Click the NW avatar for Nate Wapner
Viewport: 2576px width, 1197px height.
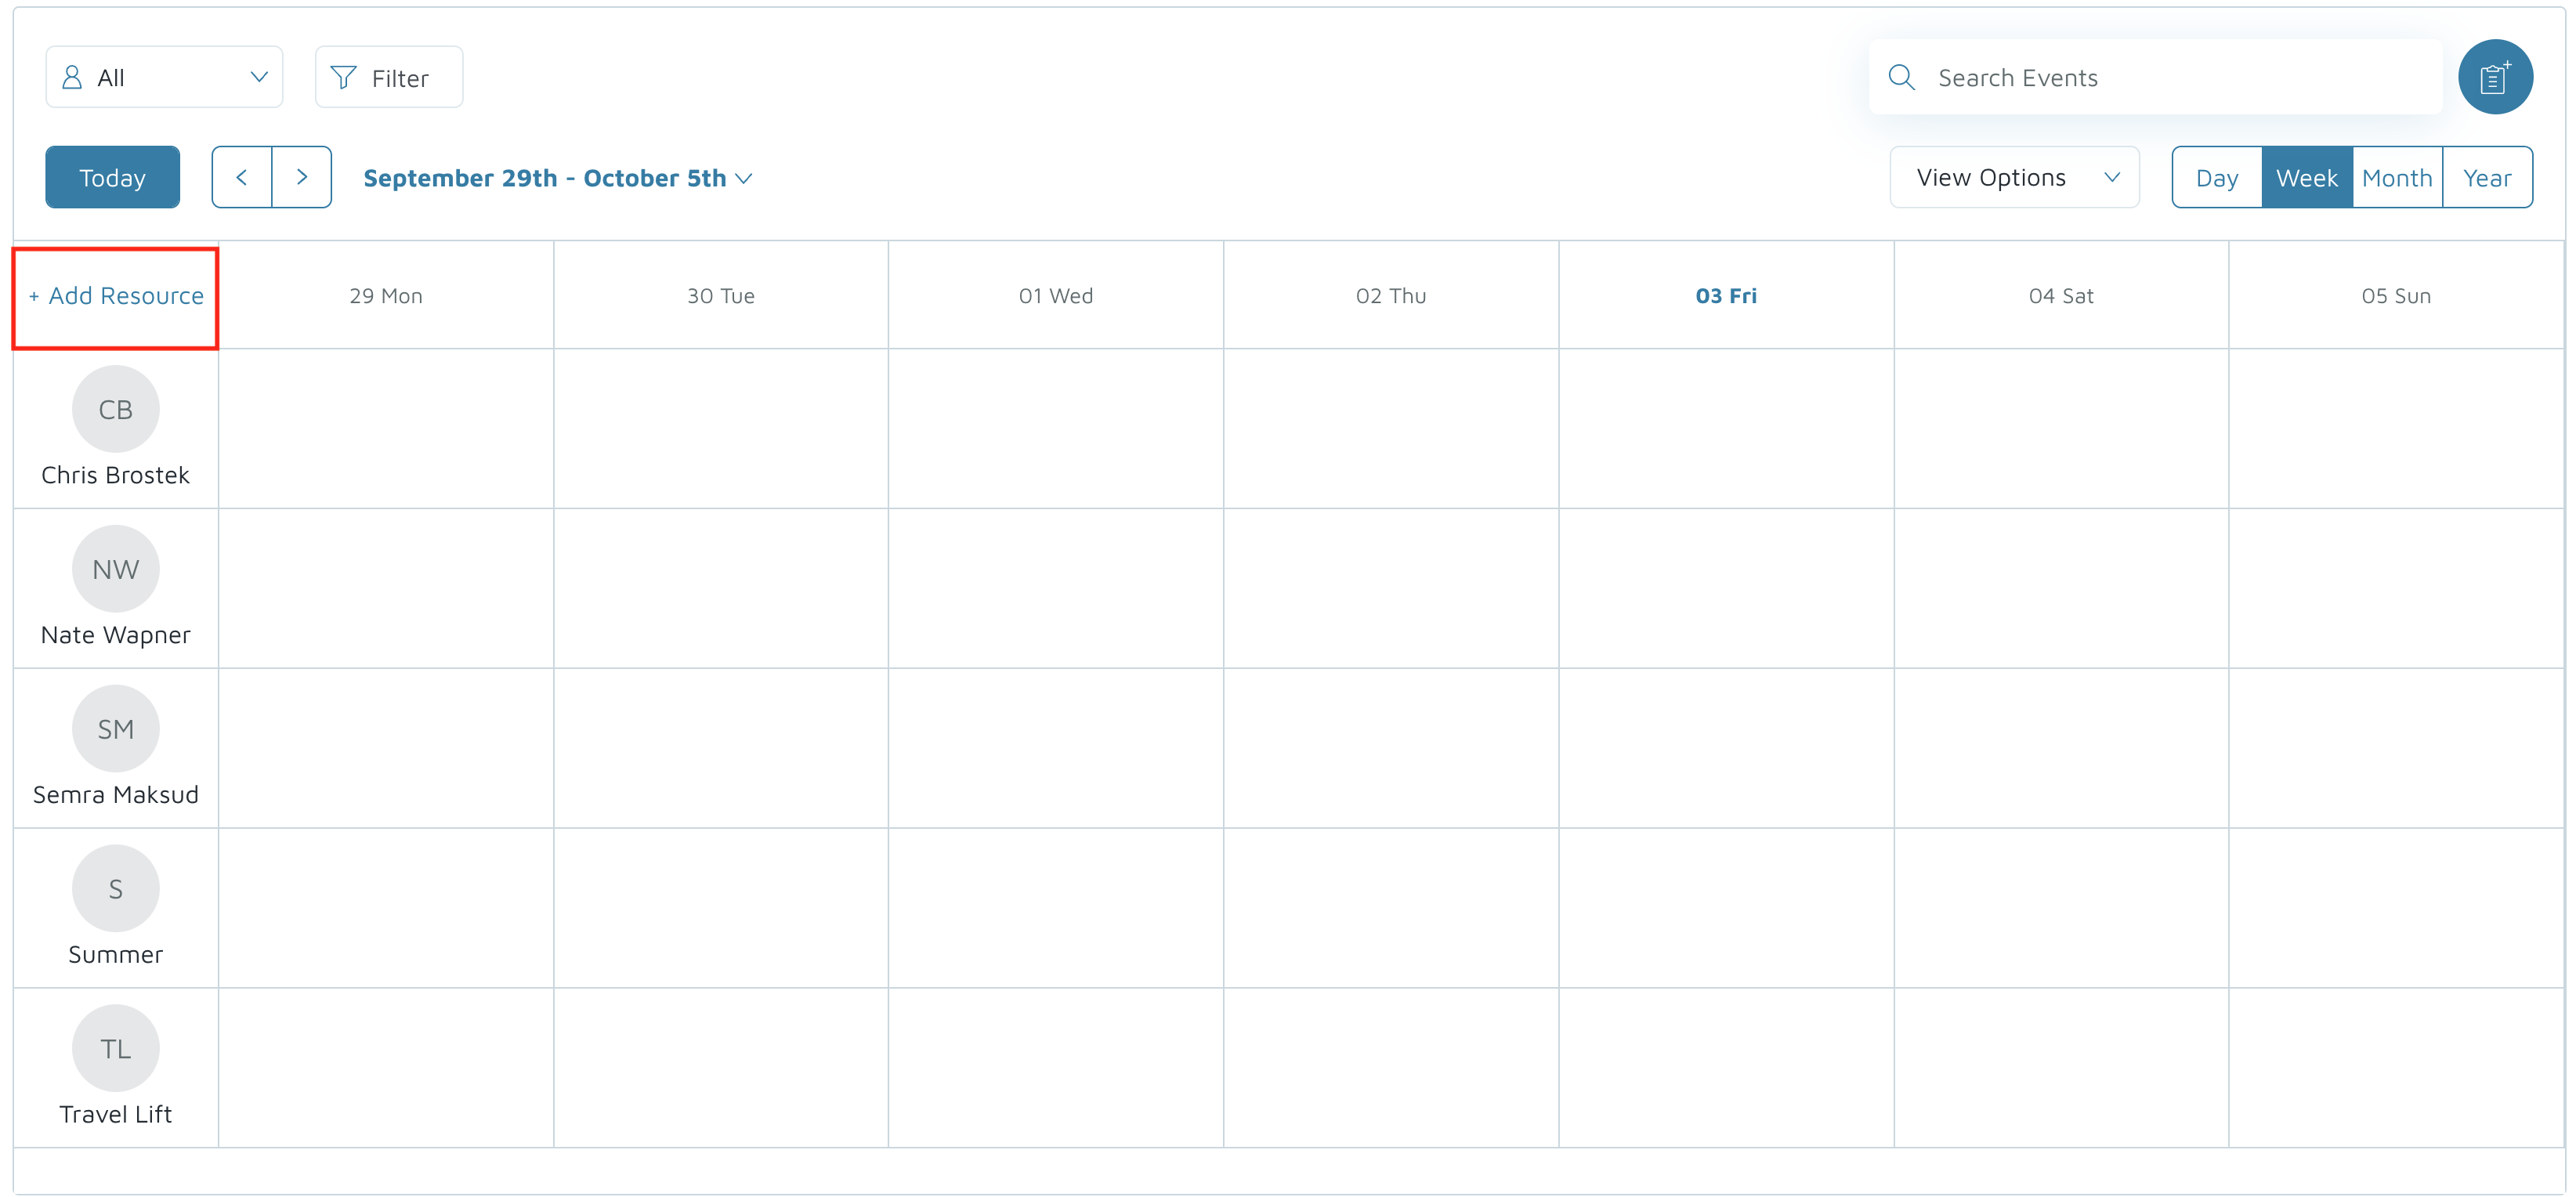click(115, 569)
